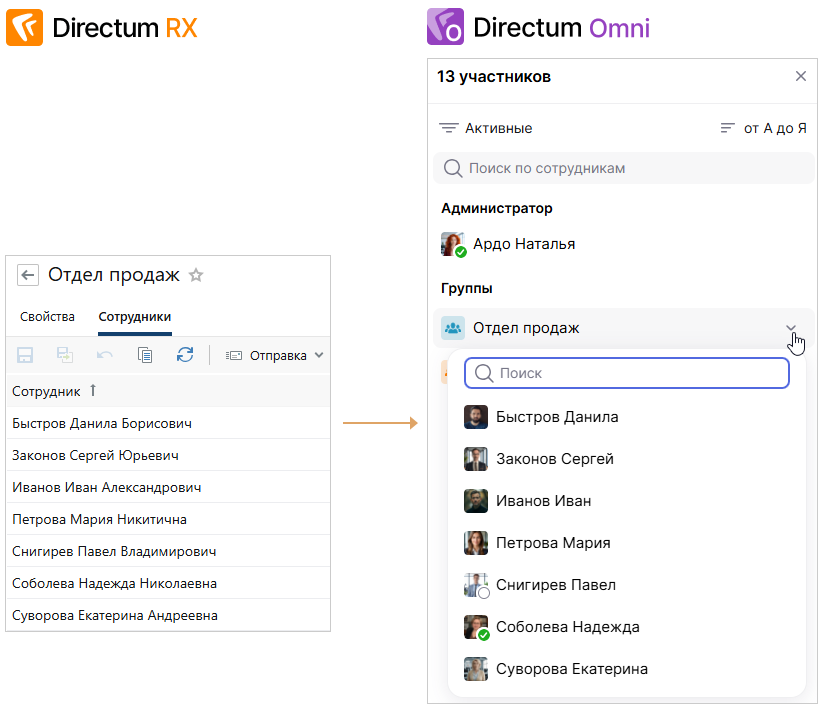Refresh the employee list
823x708 pixels.
click(x=185, y=355)
